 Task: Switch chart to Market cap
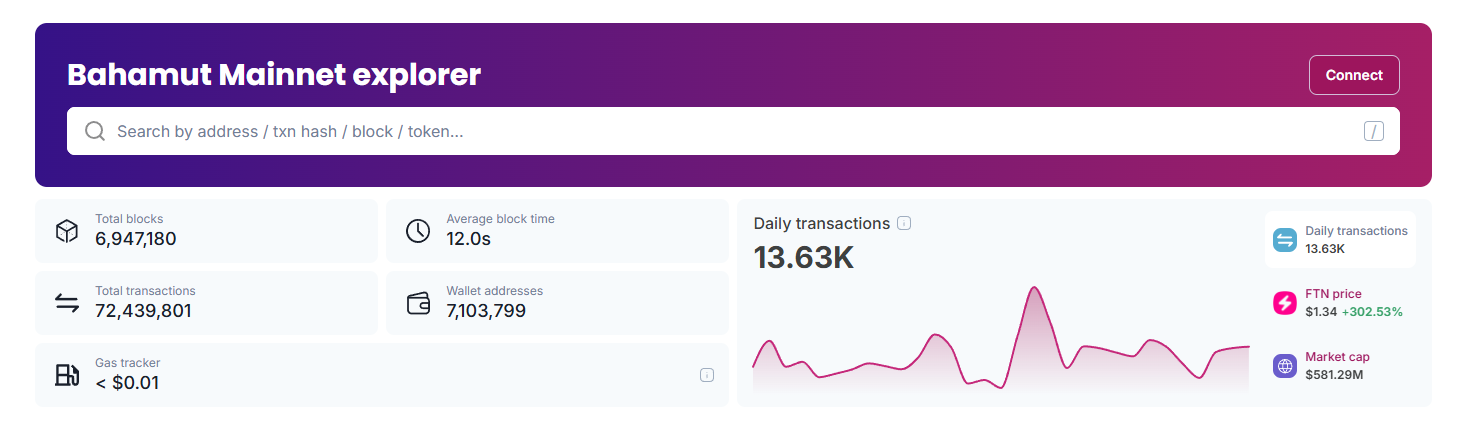coord(1340,365)
